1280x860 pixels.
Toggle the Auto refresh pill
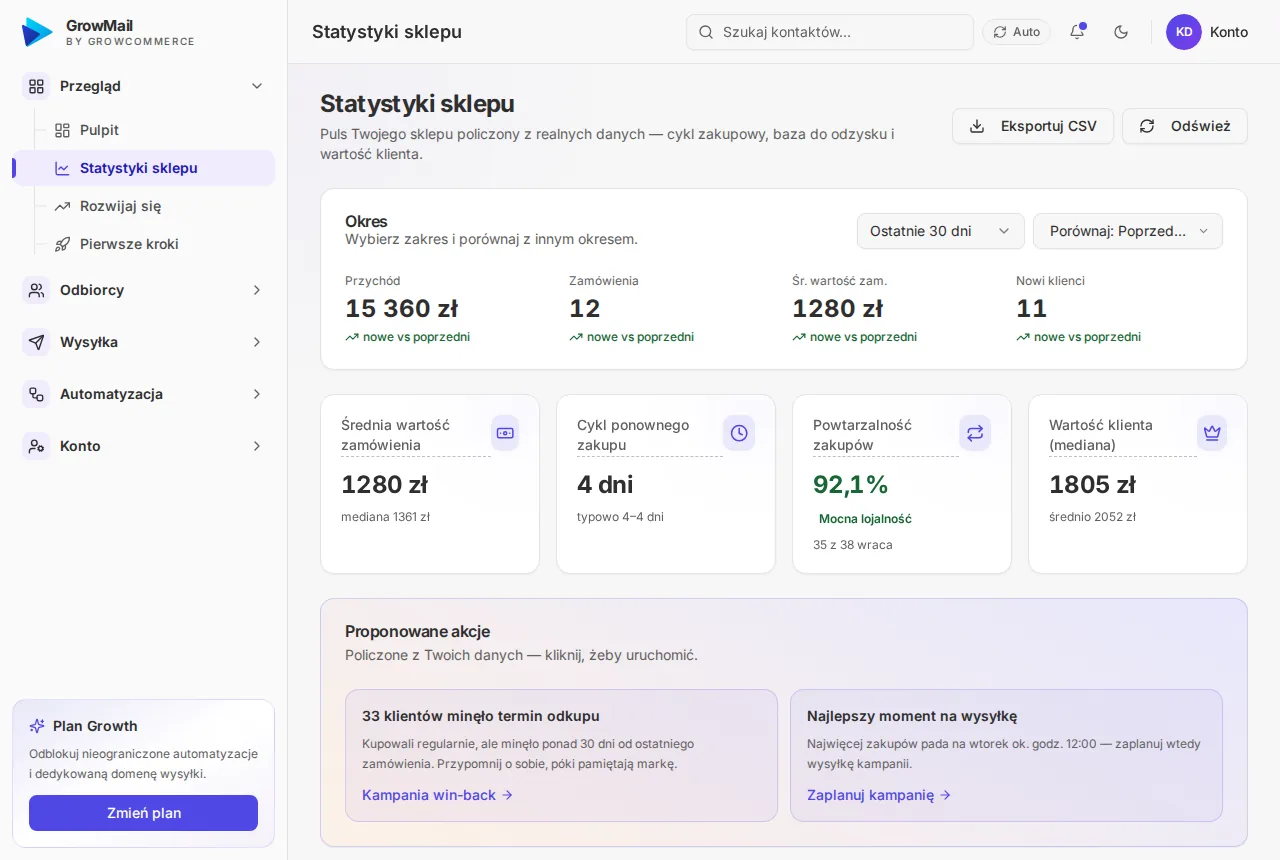coord(1016,32)
